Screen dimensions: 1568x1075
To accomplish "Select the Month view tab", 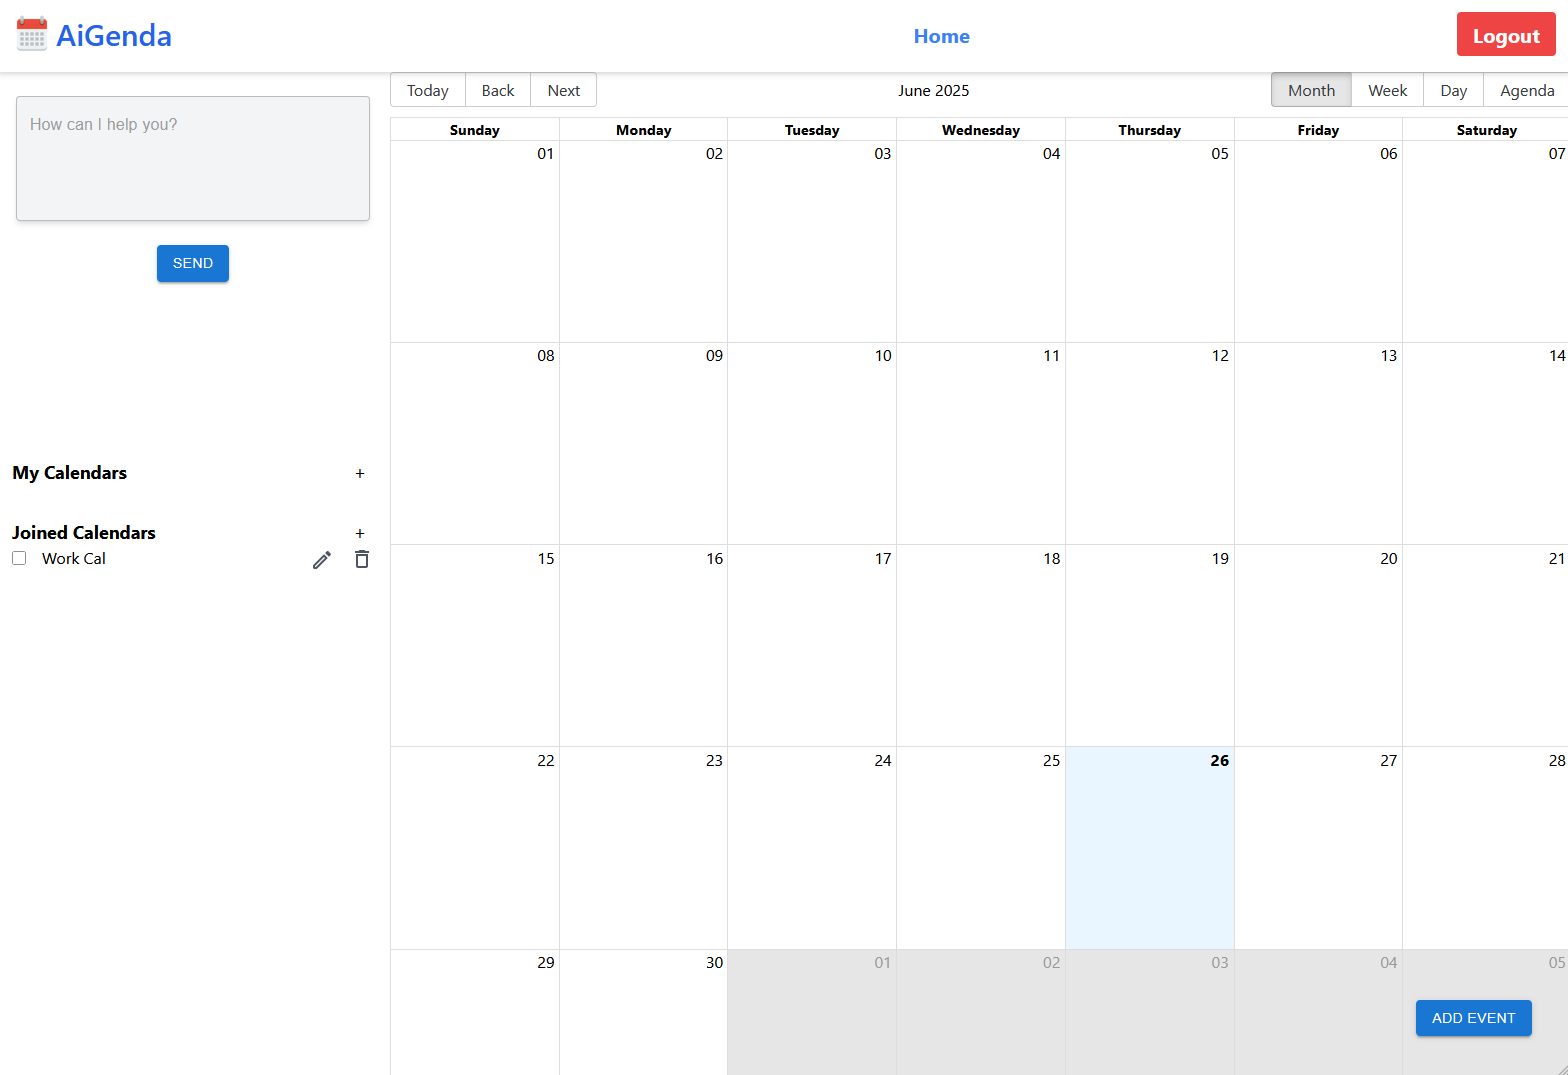I will [x=1311, y=90].
